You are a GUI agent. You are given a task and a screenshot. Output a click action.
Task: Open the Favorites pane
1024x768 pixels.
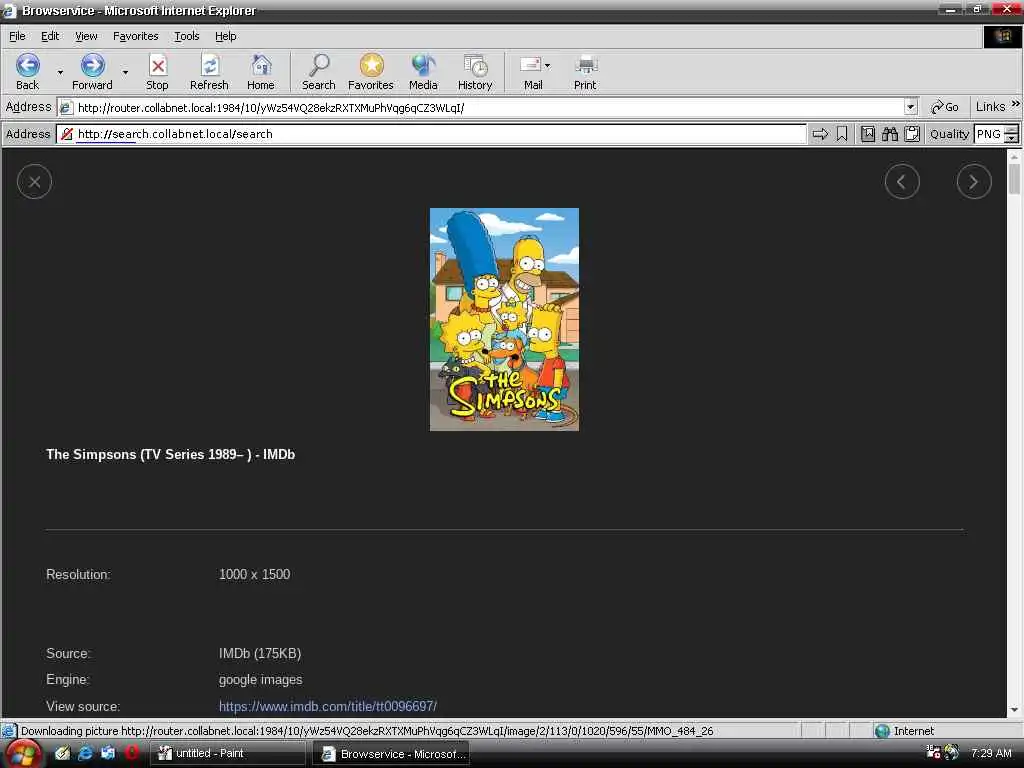coord(371,72)
